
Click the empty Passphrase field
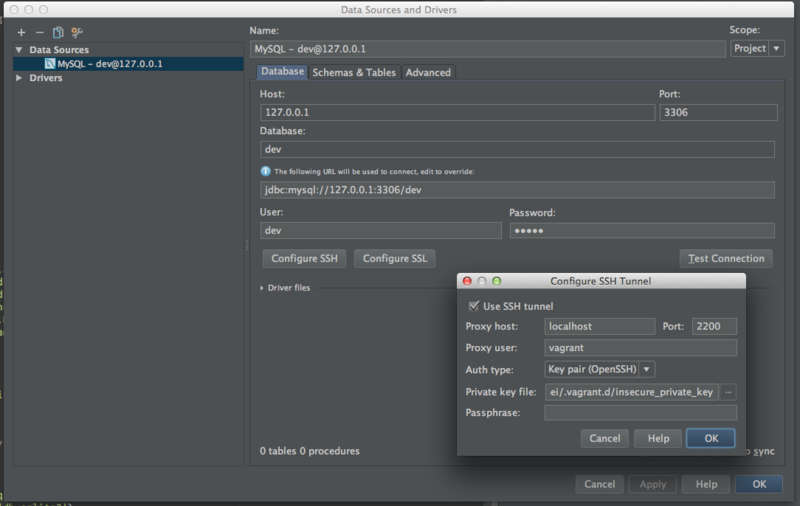point(640,413)
